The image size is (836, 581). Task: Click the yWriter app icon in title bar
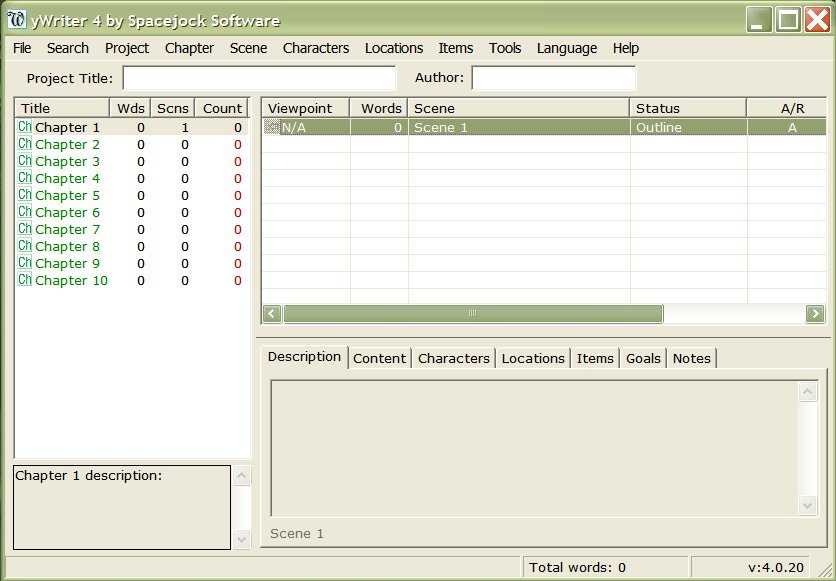coord(17,20)
